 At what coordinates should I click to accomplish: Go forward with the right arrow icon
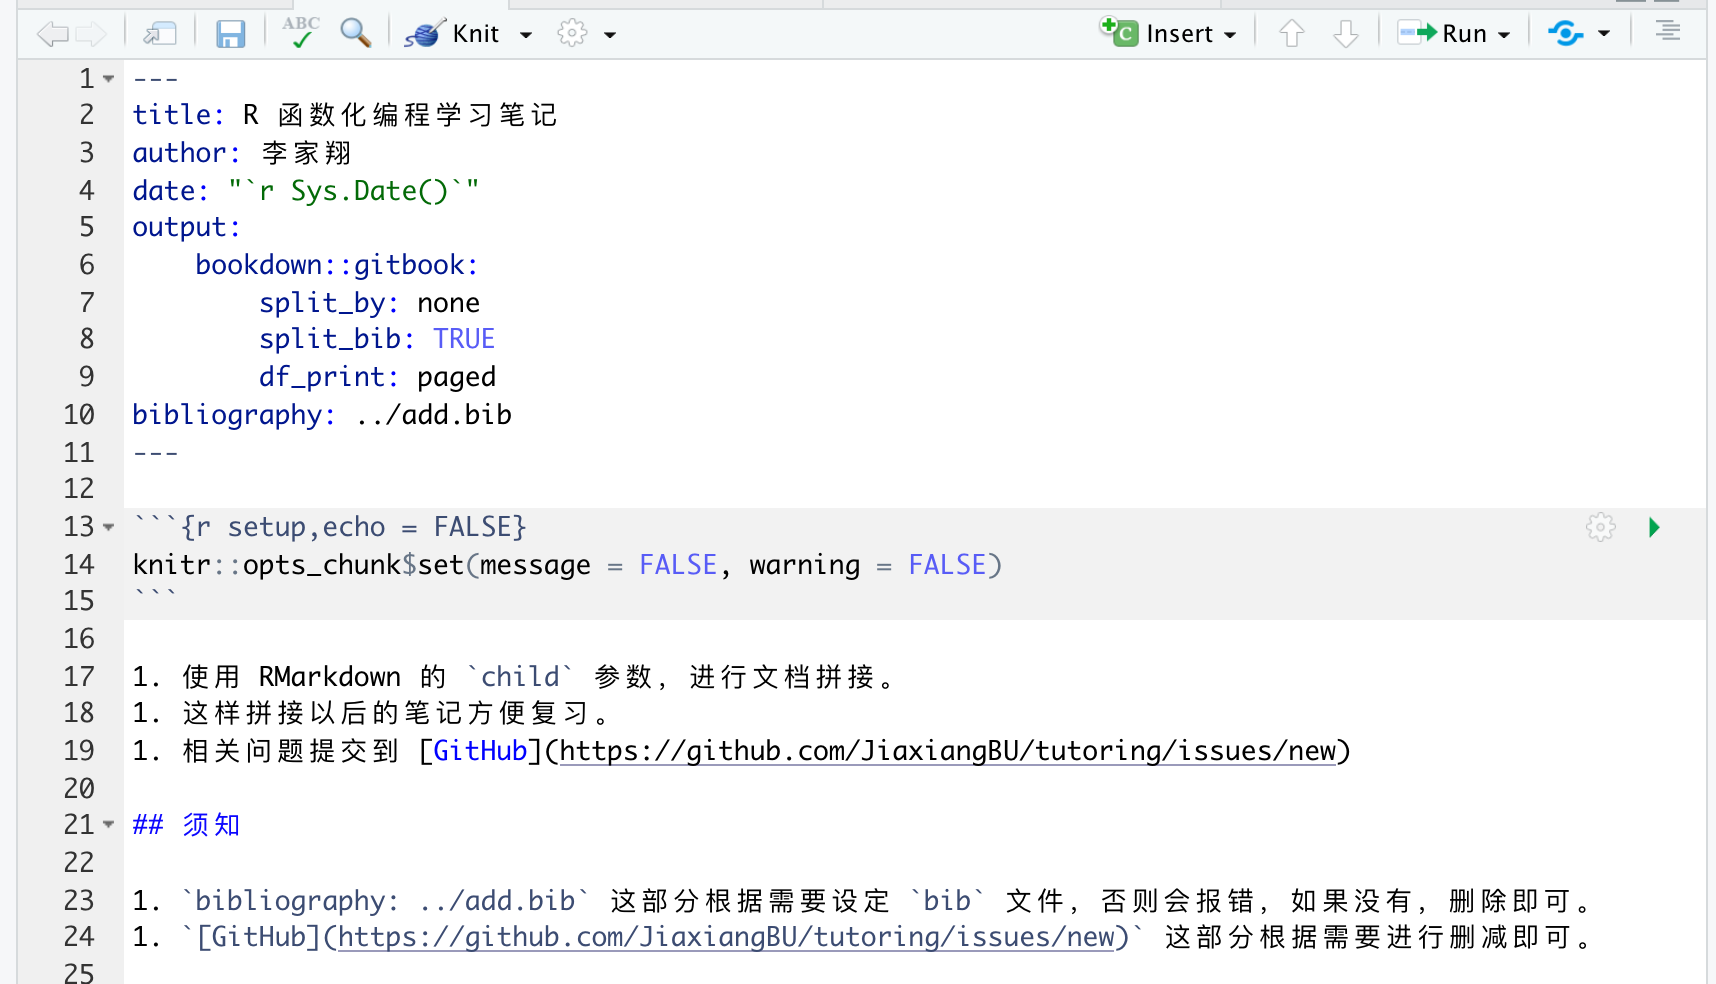point(91,34)
